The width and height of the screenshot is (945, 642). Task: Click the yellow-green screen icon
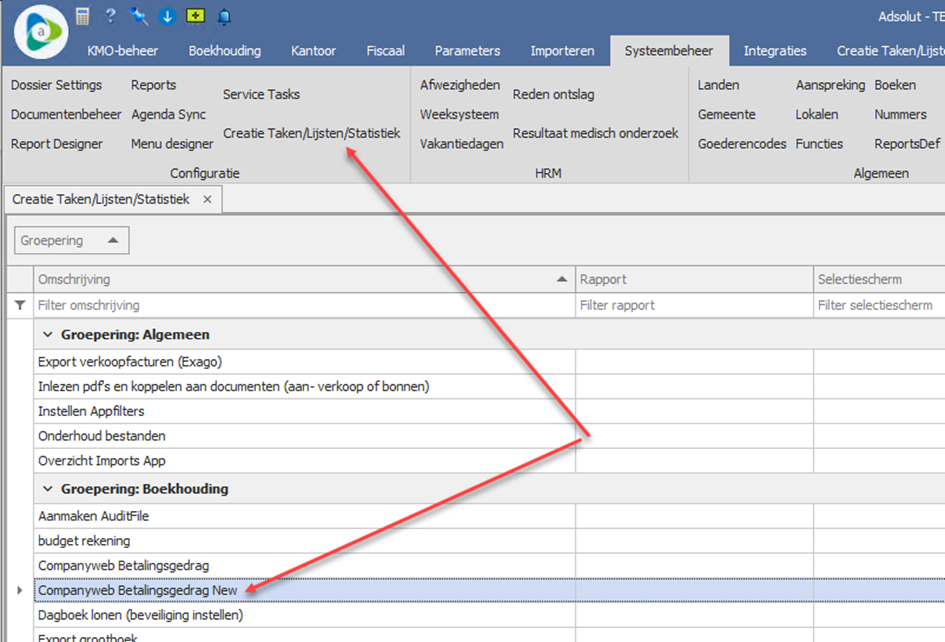[x=195, y=16]
